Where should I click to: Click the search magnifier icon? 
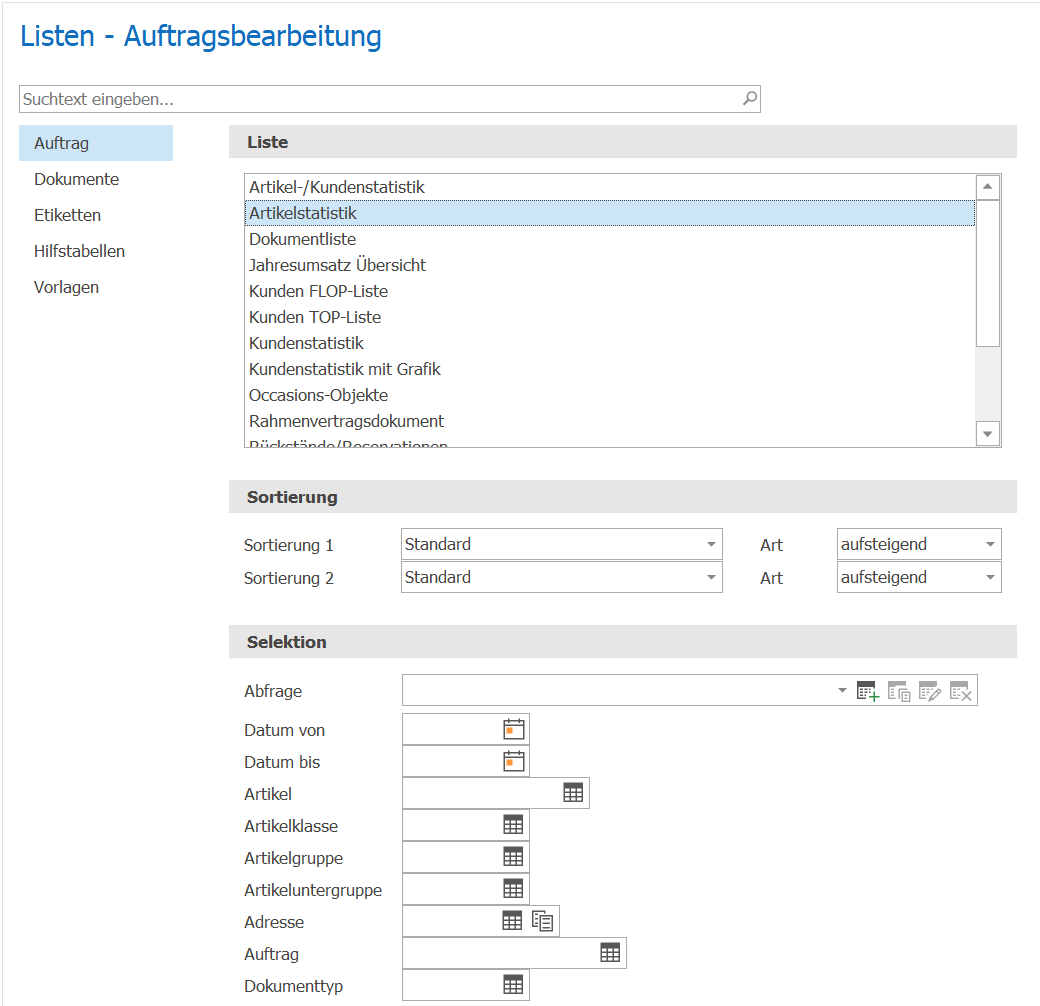pyautogui.click(x=749, y=99)
